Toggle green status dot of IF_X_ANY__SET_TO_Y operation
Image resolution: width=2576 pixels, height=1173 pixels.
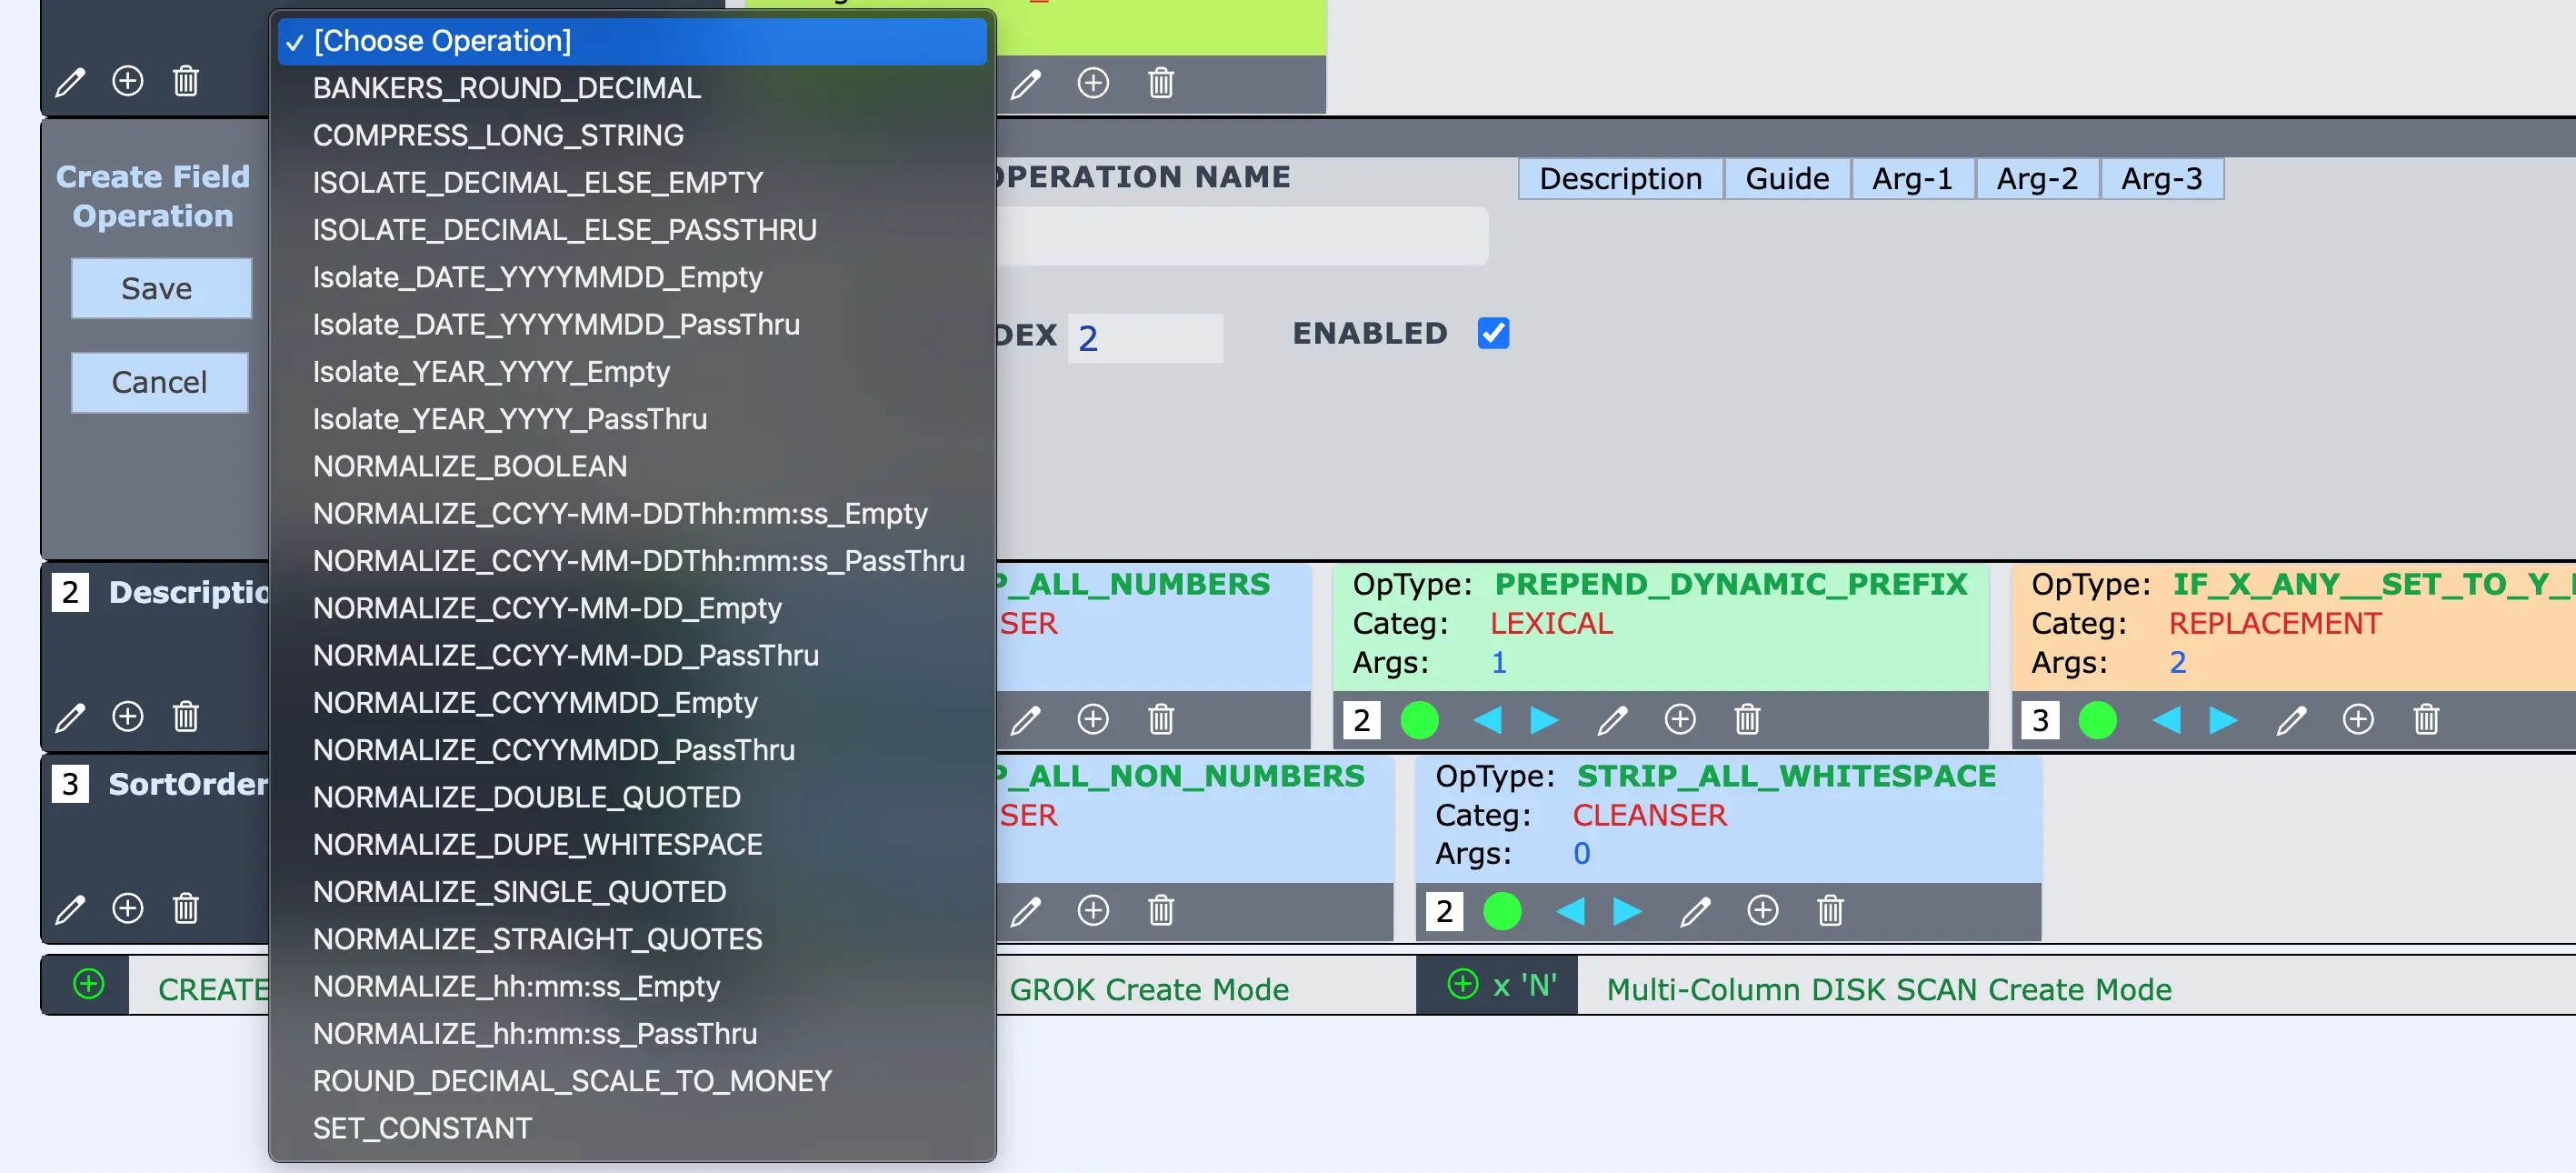click(2098, 720)
